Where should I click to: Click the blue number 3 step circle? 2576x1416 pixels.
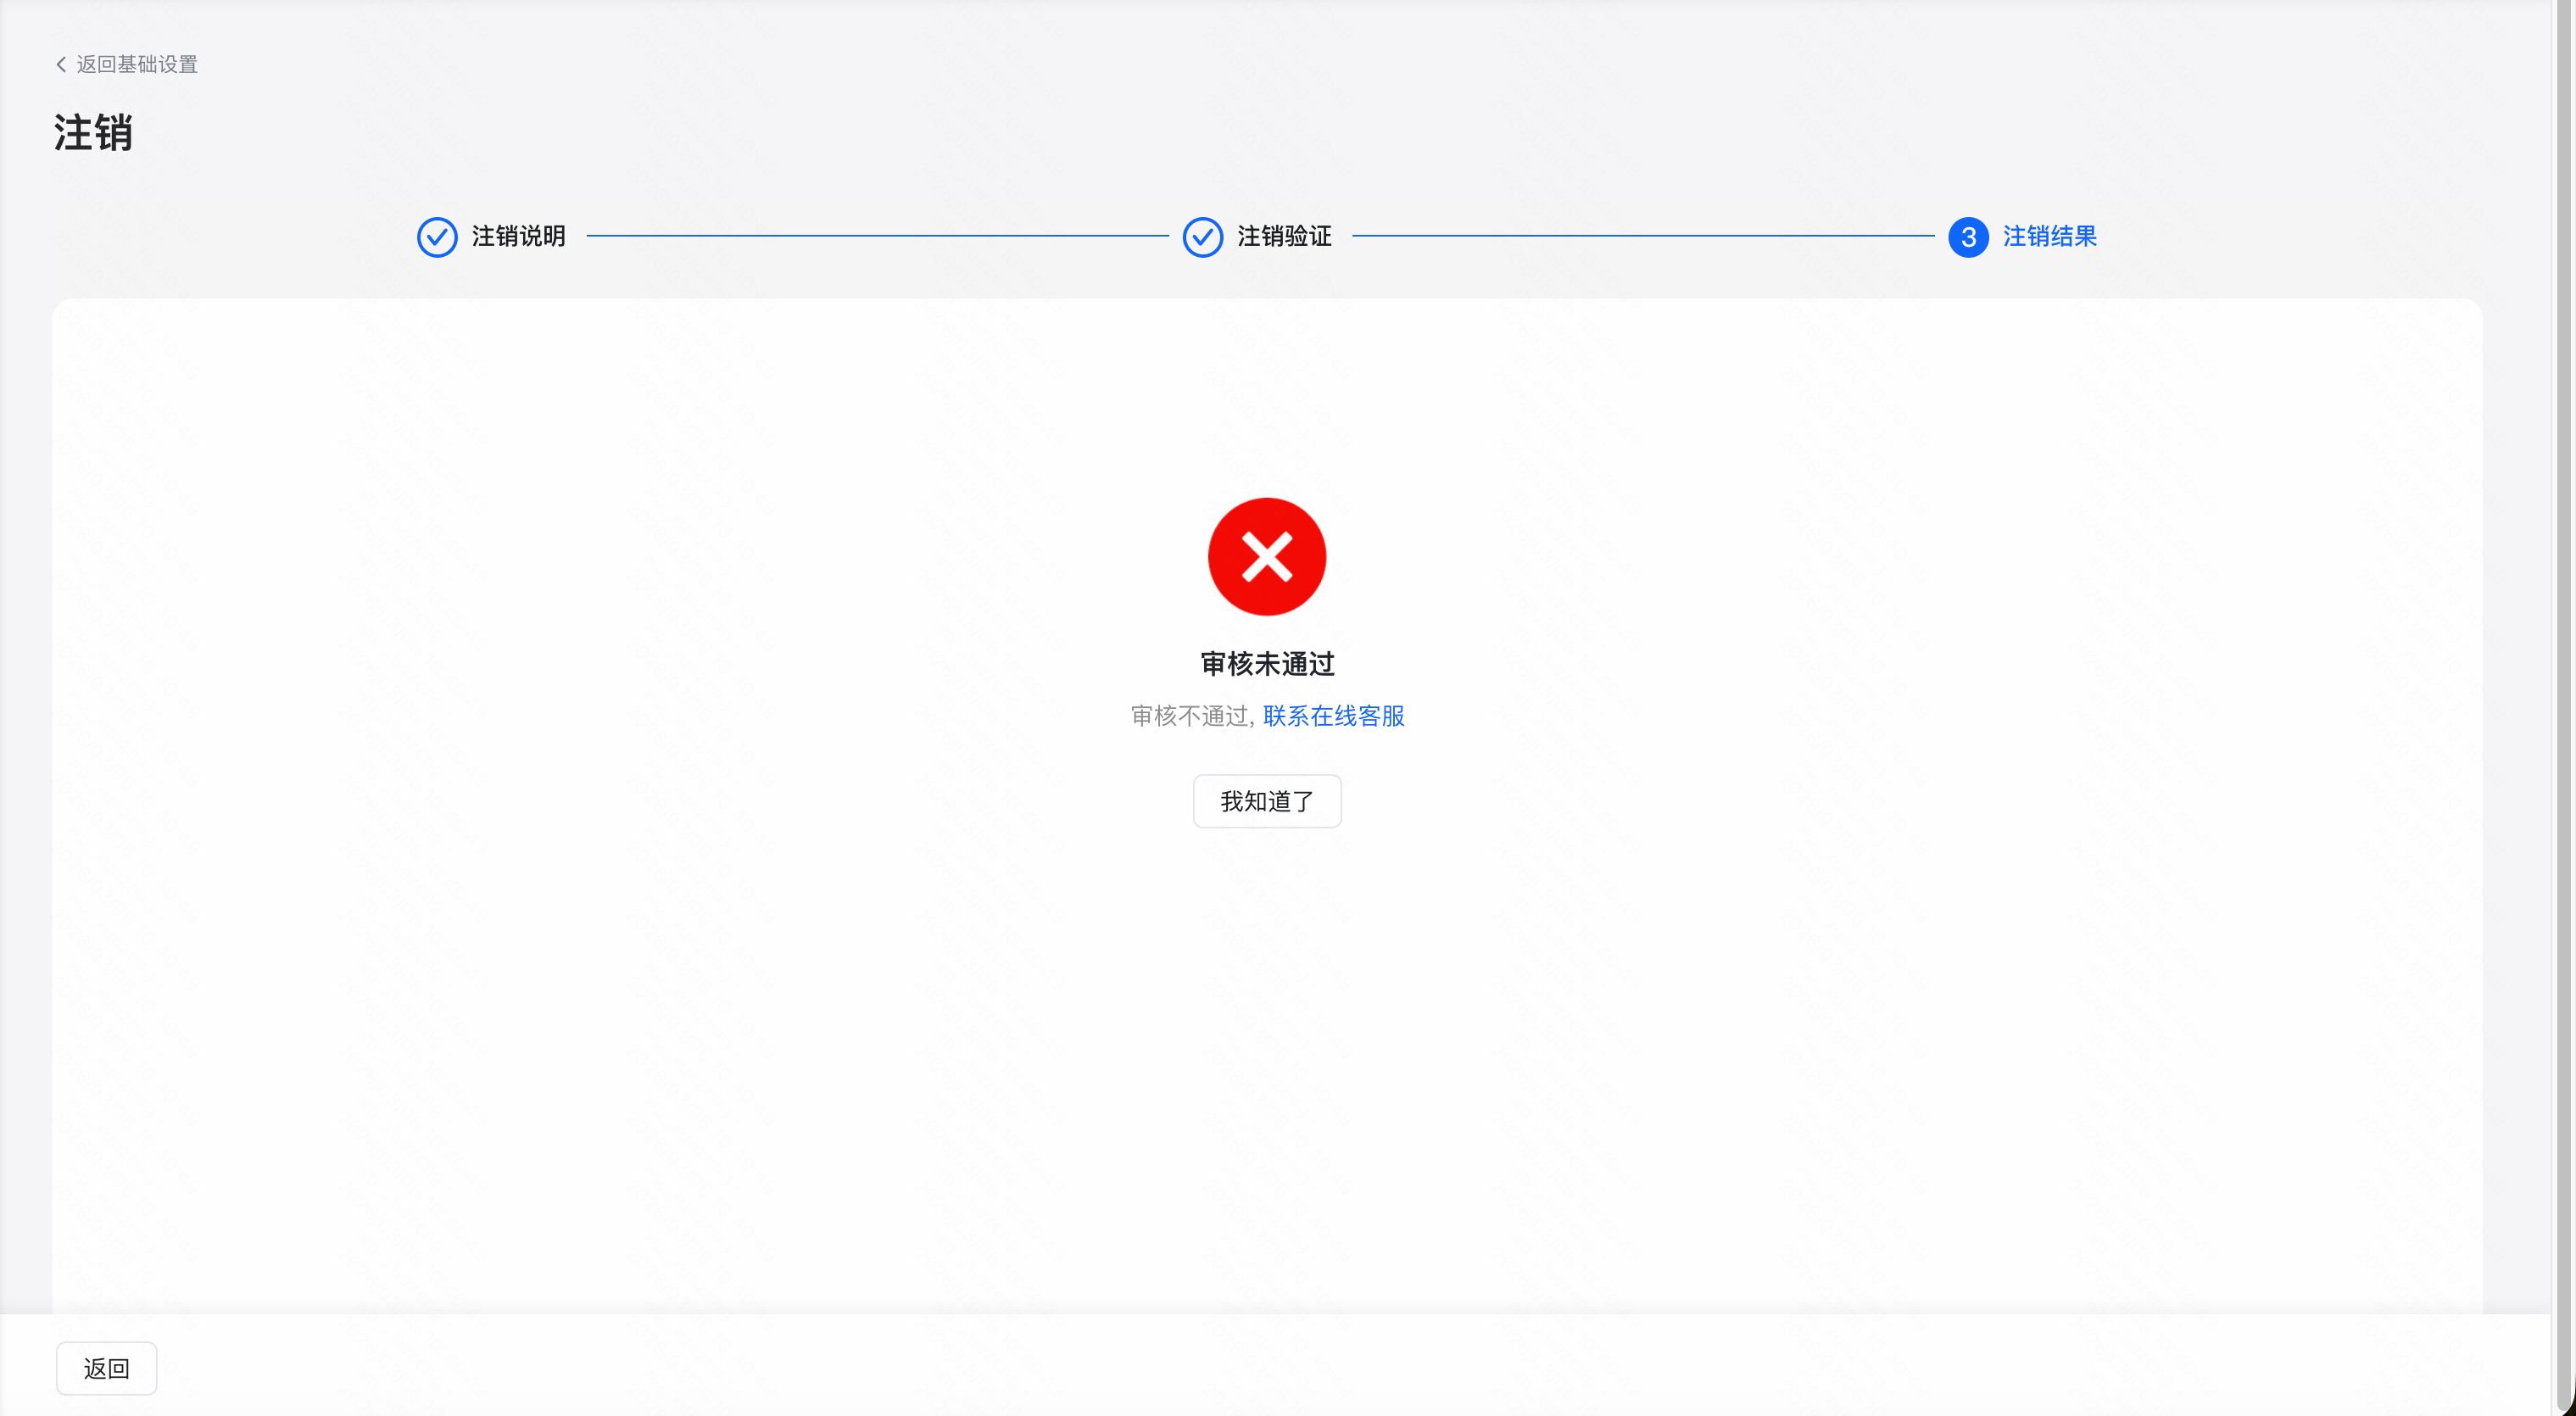point(1967,237)
